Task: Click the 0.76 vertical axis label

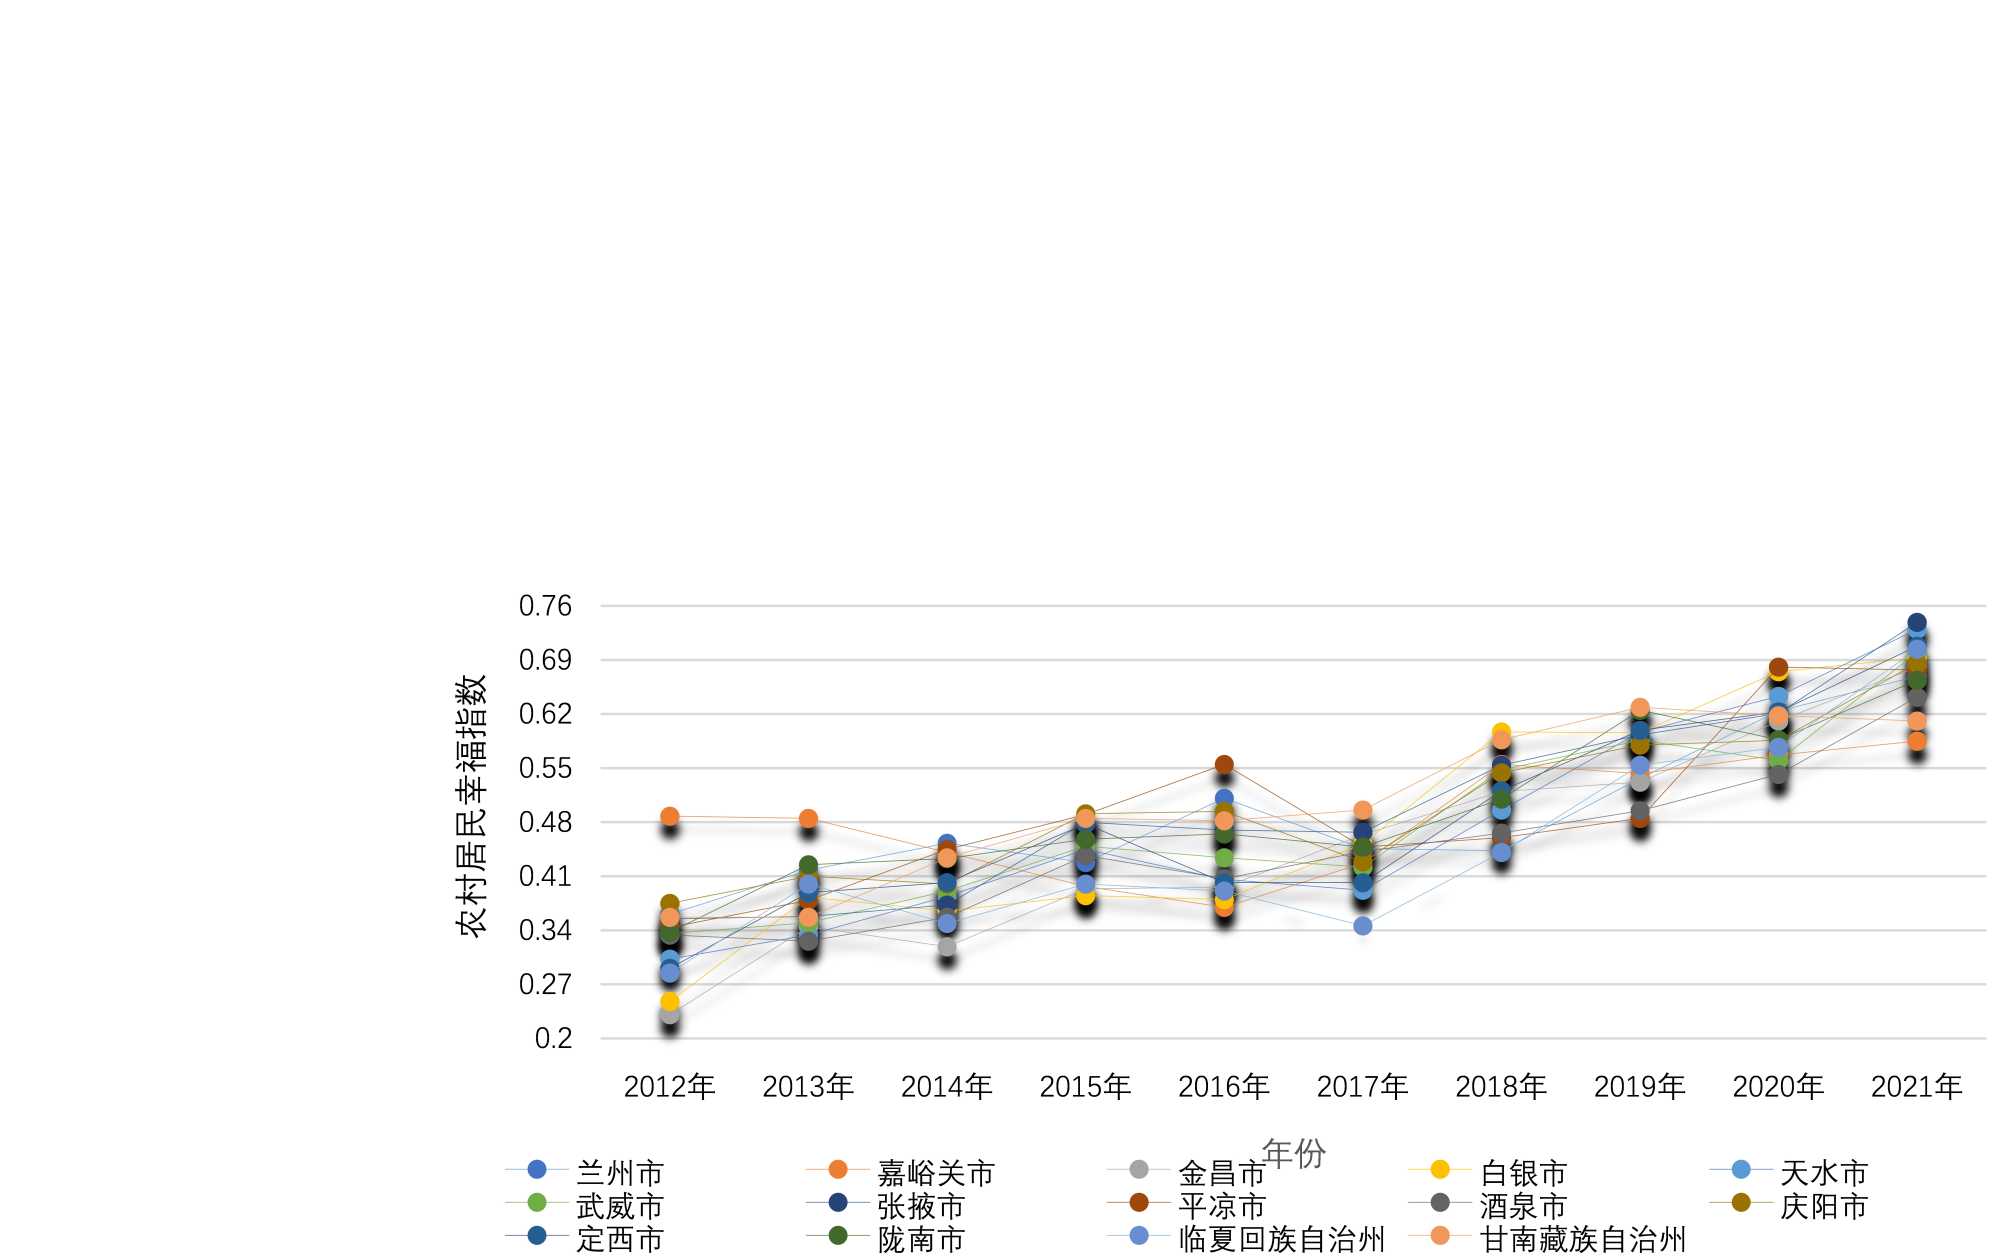Action: click(x=545, y=606)
